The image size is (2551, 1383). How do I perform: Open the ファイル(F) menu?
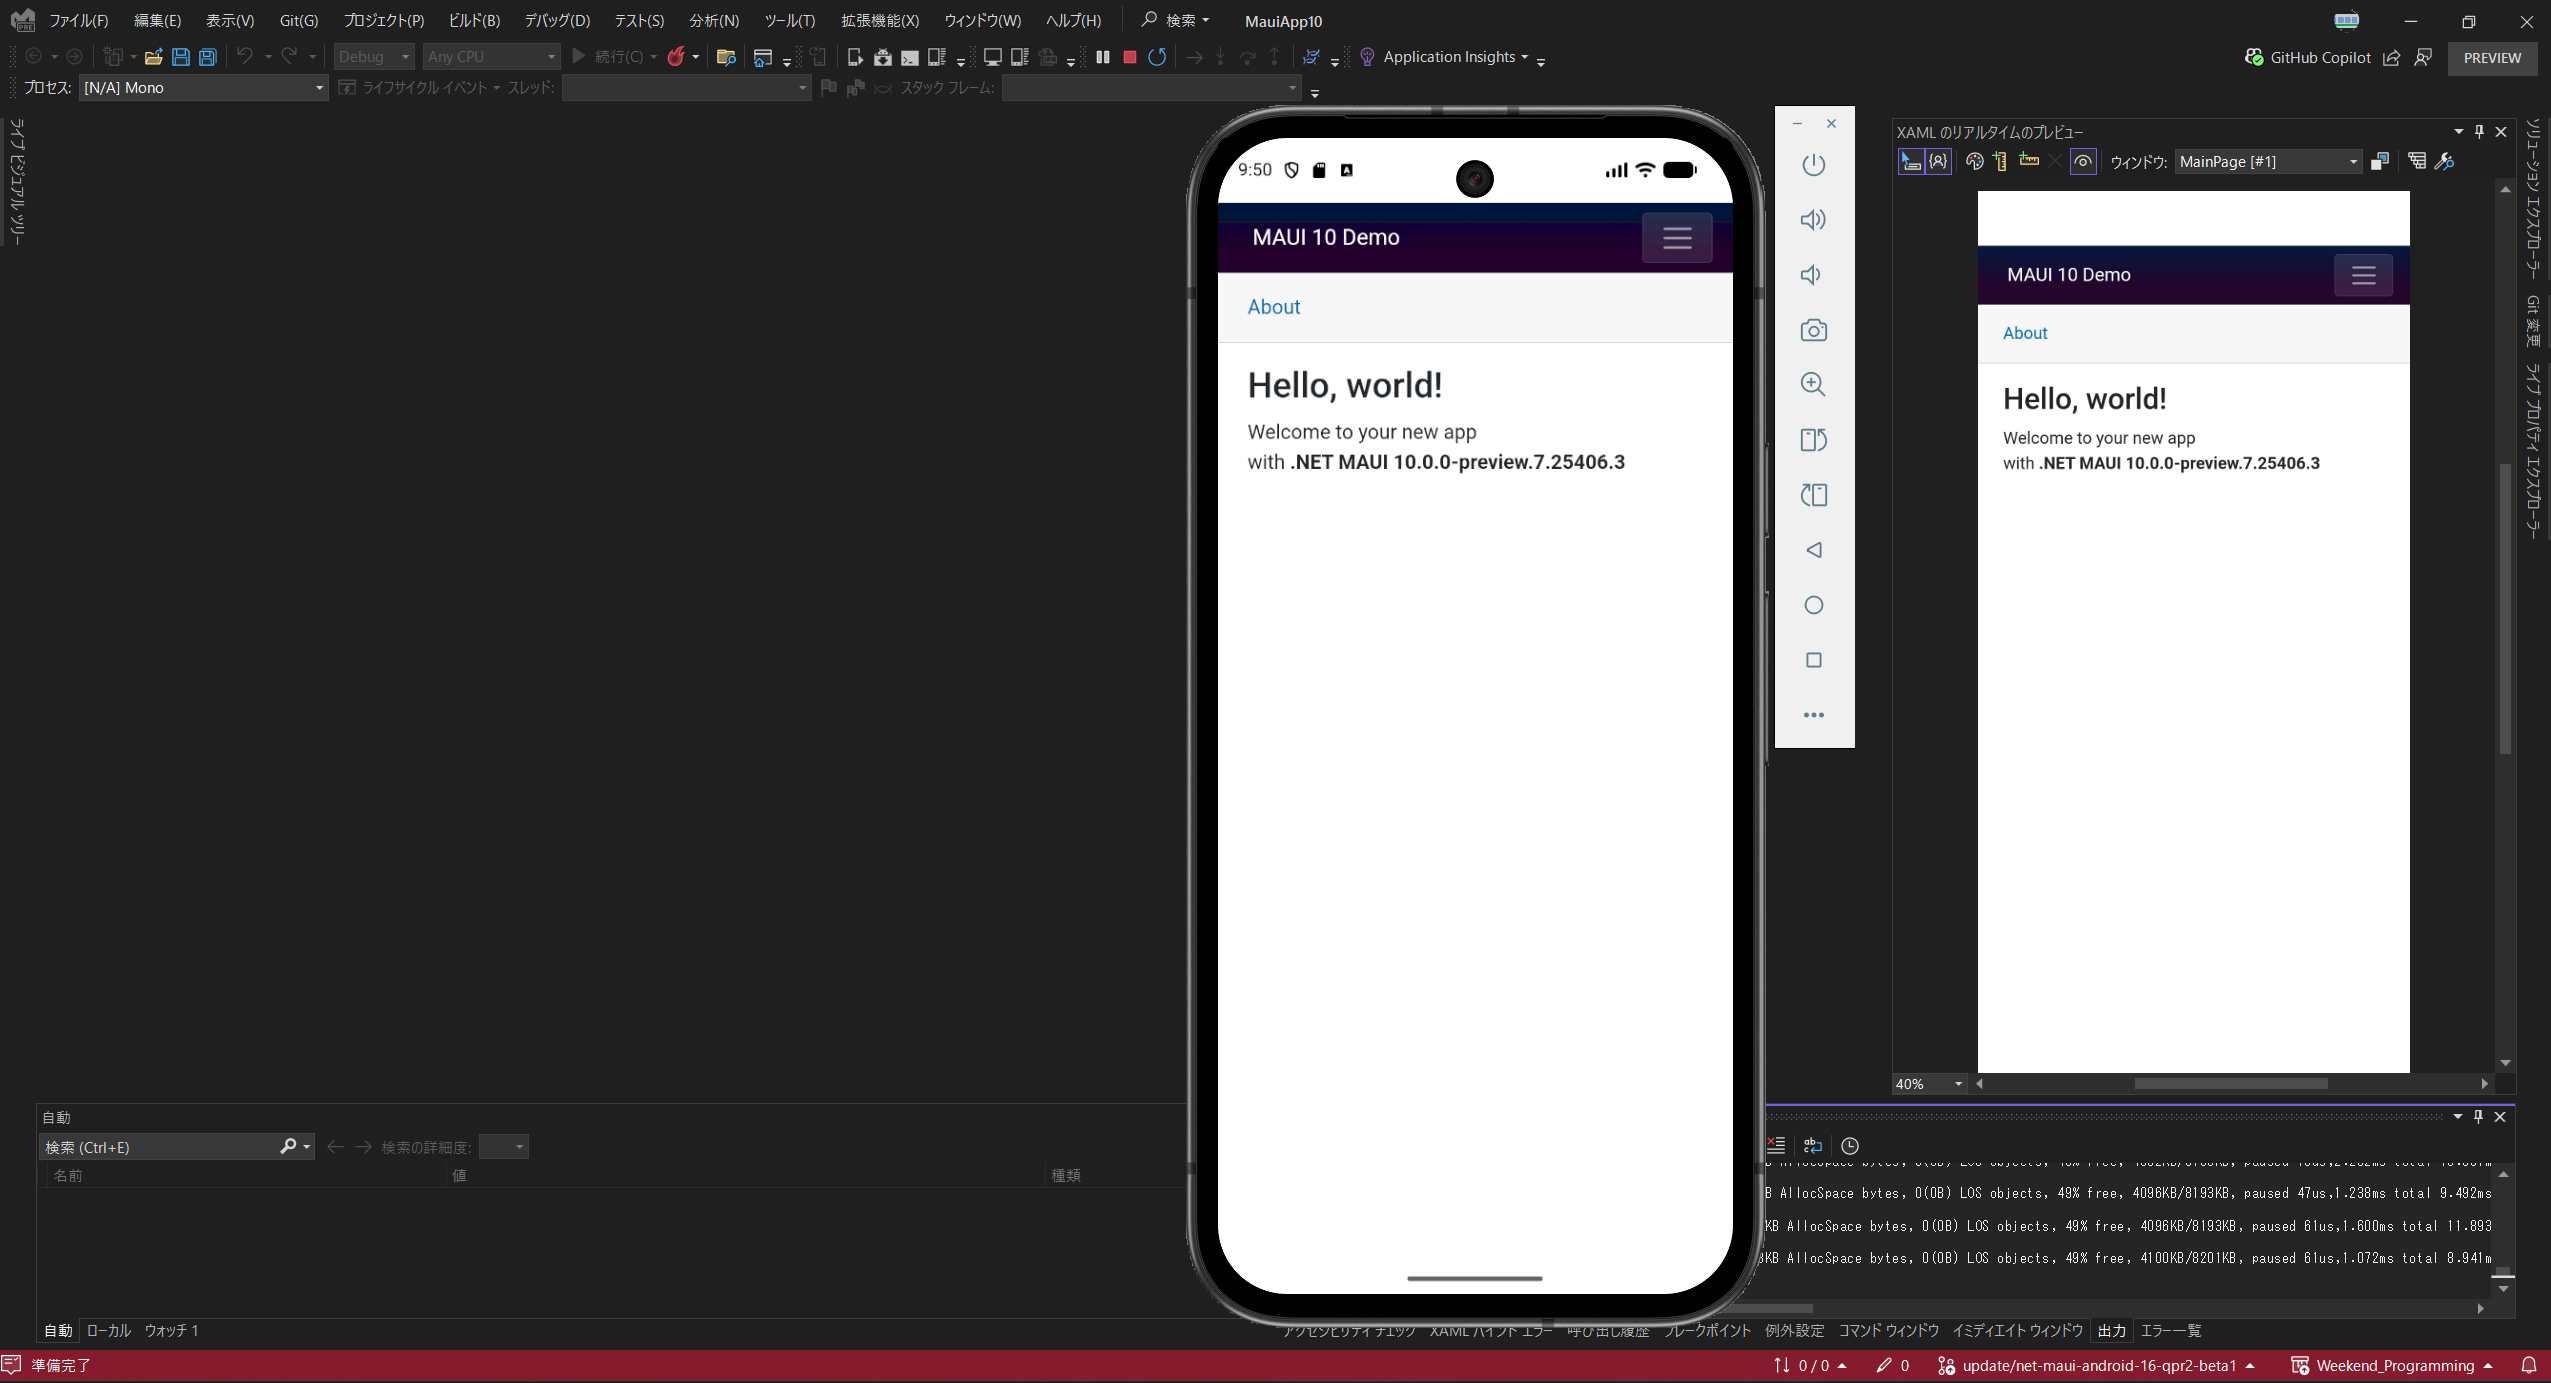tap(79, 21)
